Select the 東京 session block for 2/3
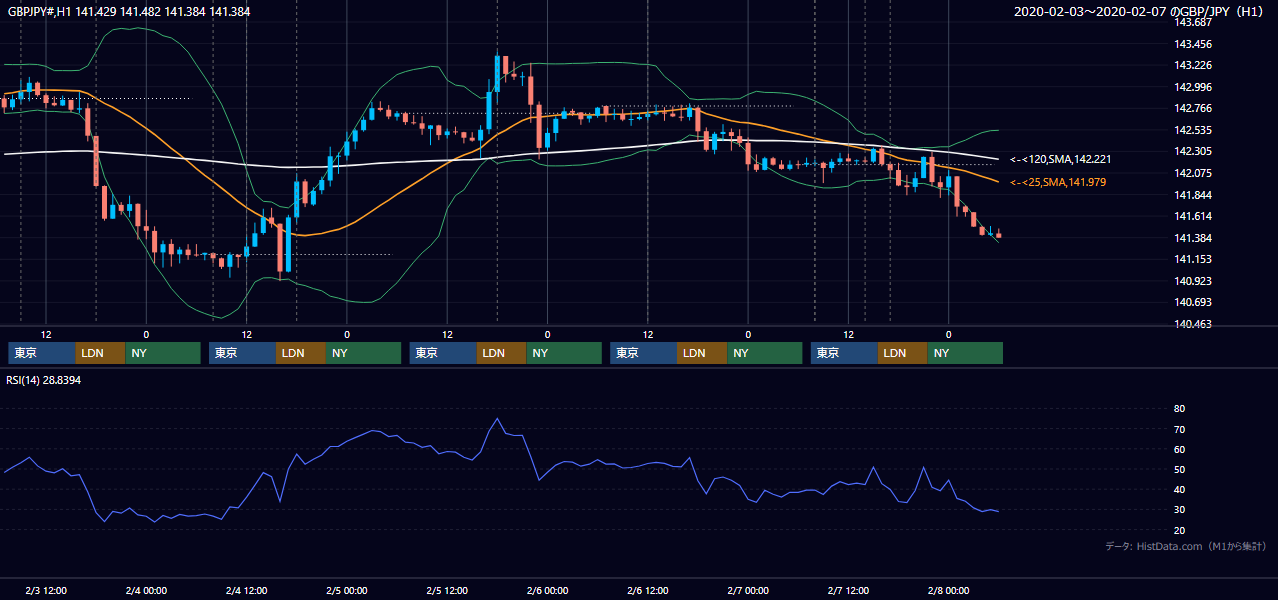 (x=42, y=353)
